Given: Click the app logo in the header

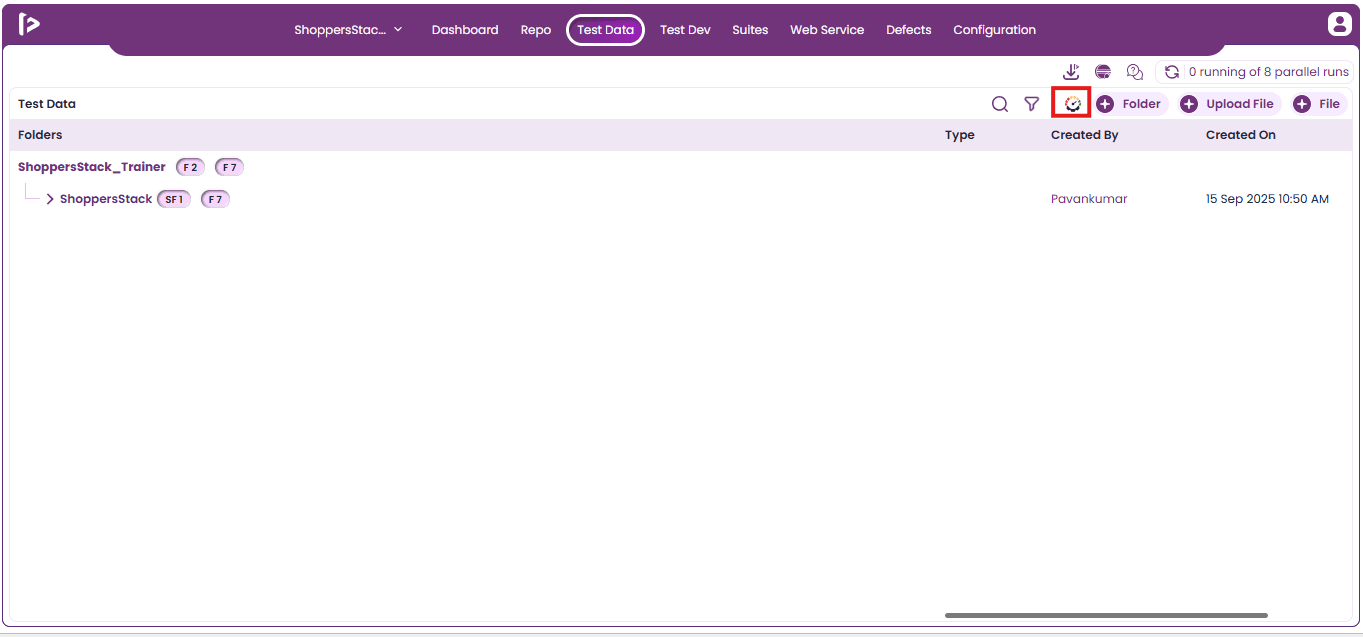Looking at the screenshot, I should click(x=29, y=25).
